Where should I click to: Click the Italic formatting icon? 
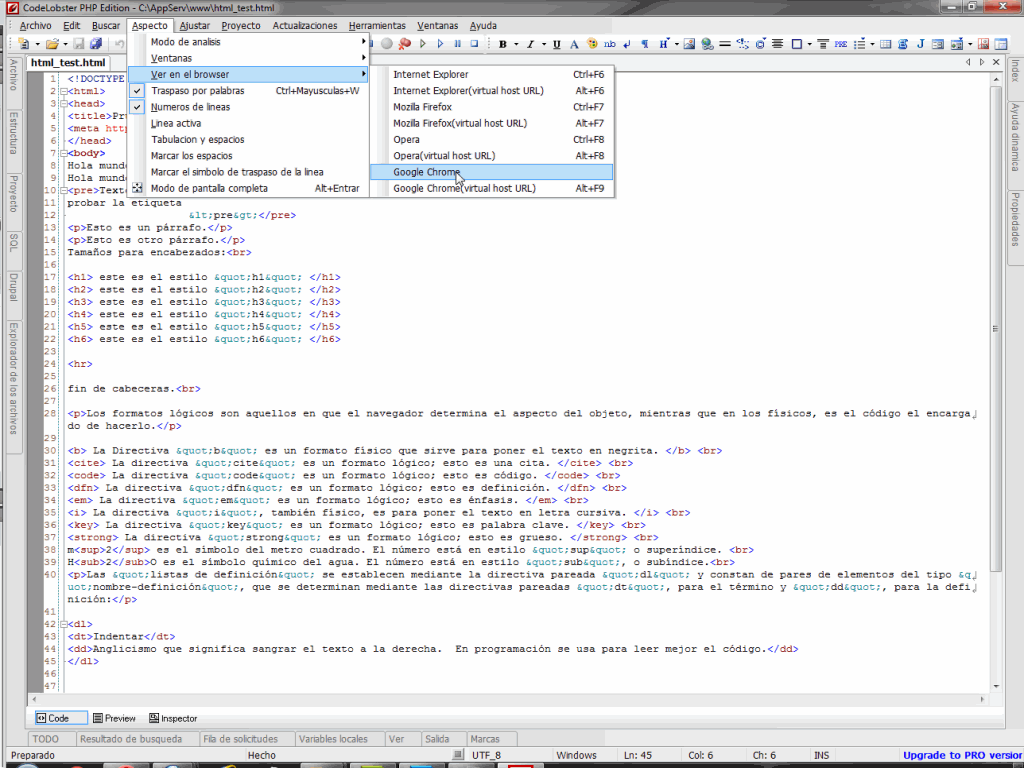tap(529, 44)
